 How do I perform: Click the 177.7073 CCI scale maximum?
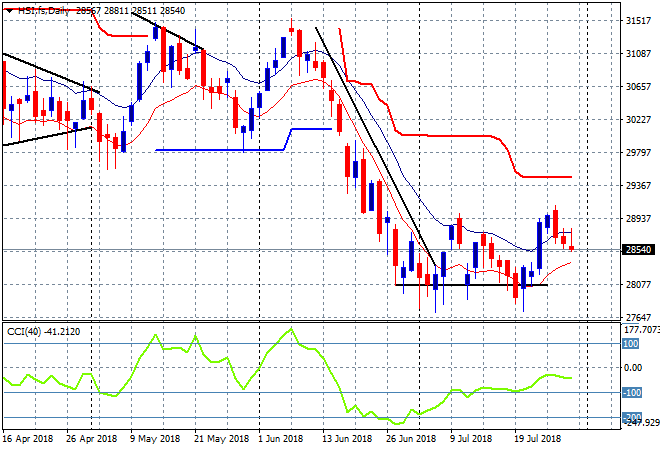point(641,330)
